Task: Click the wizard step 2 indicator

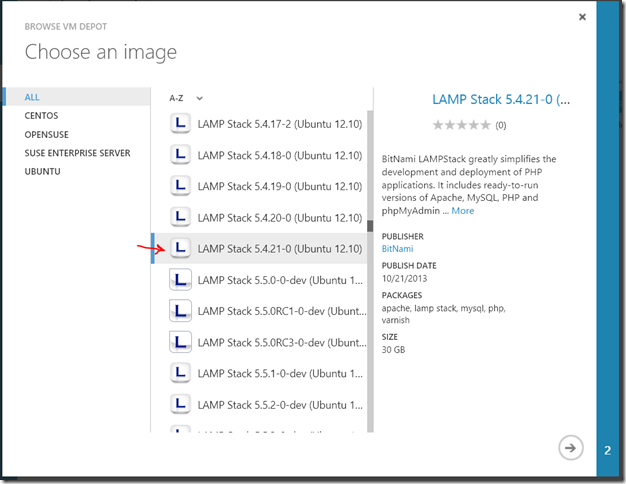Action: (607, 450)
